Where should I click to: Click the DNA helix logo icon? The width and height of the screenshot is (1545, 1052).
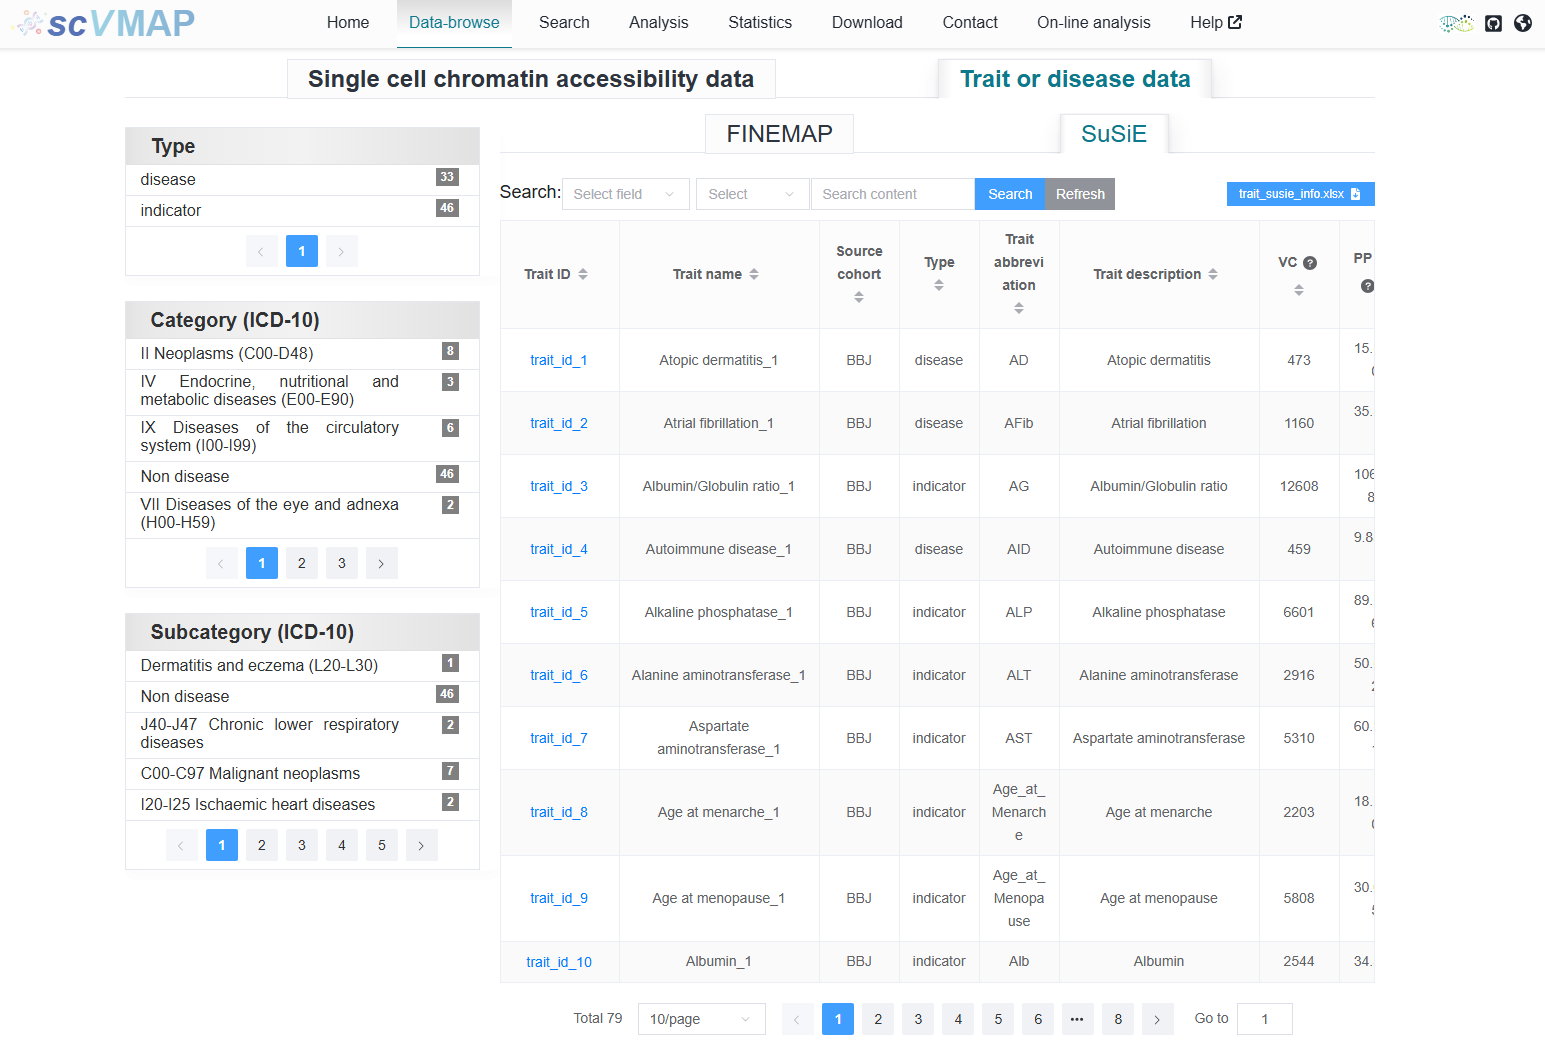tap(1457, 23)
